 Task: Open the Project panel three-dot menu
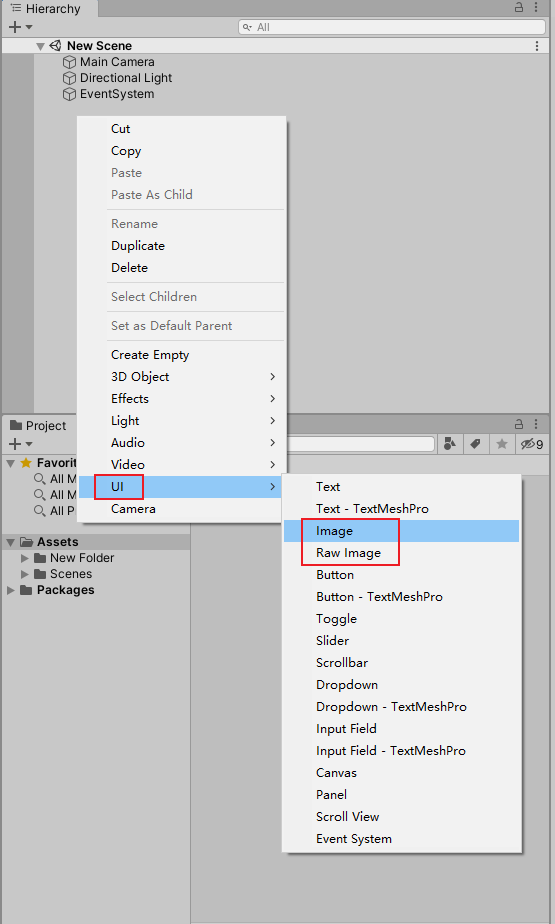536,424
